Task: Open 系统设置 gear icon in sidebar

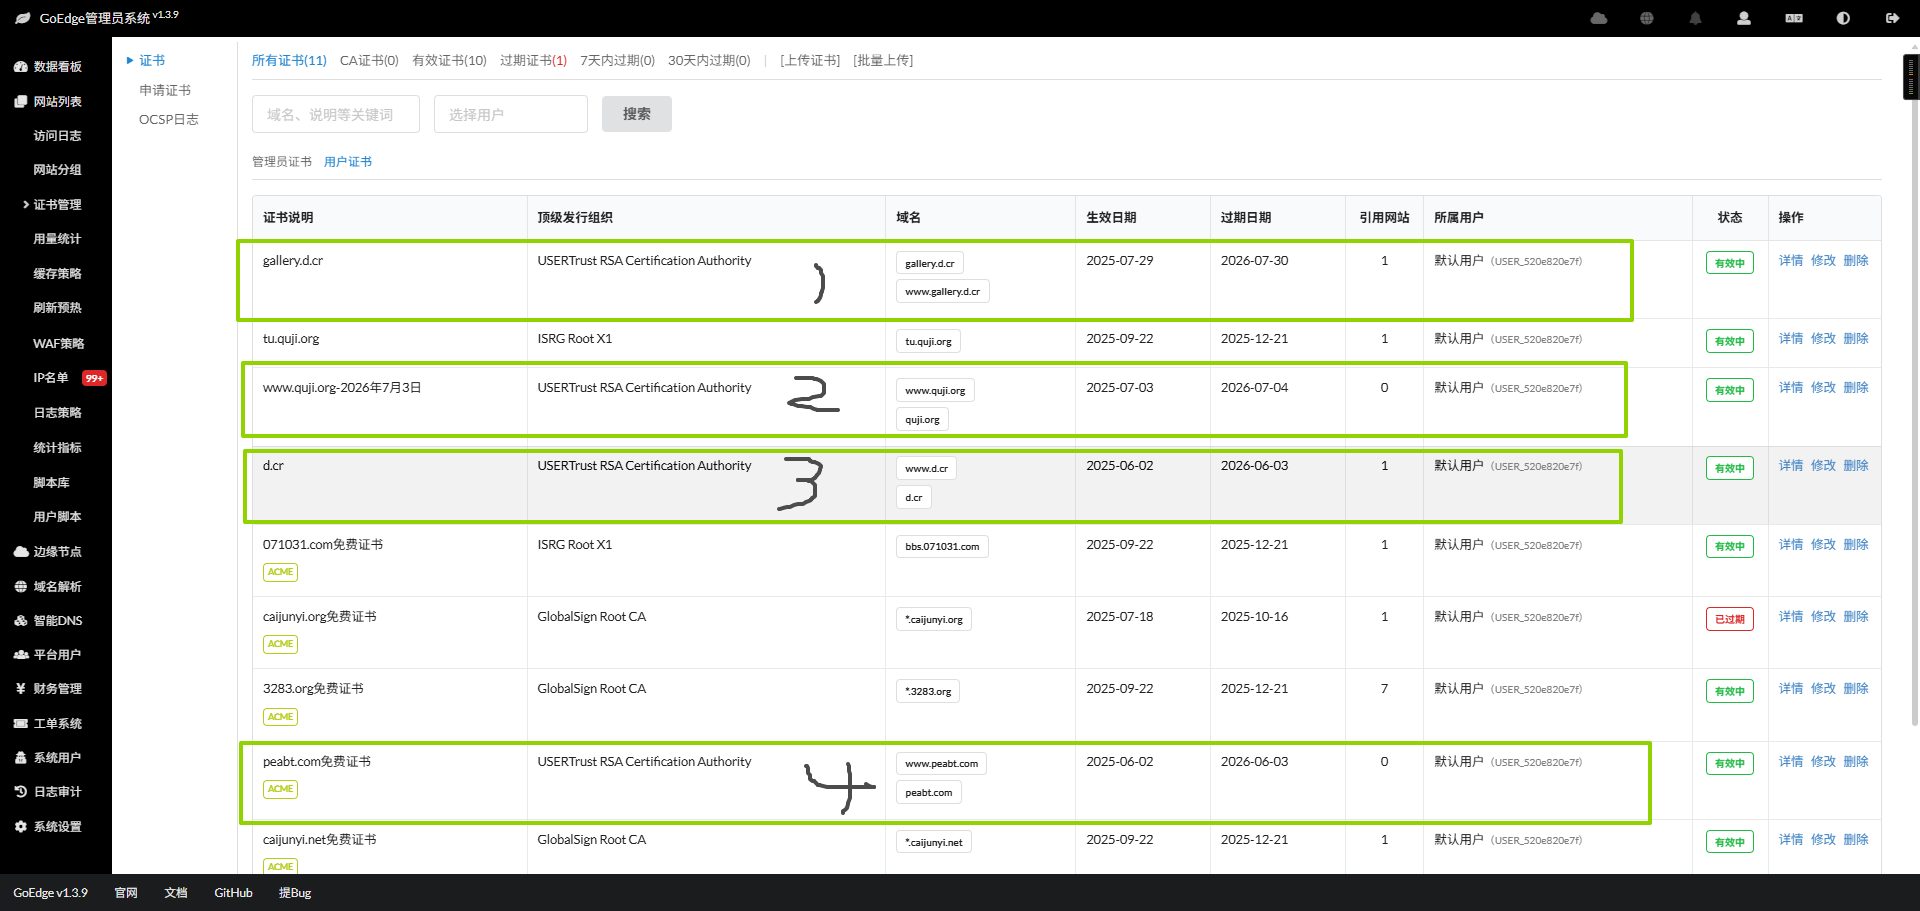Action: pyautogui.click(x=21, y=827)
